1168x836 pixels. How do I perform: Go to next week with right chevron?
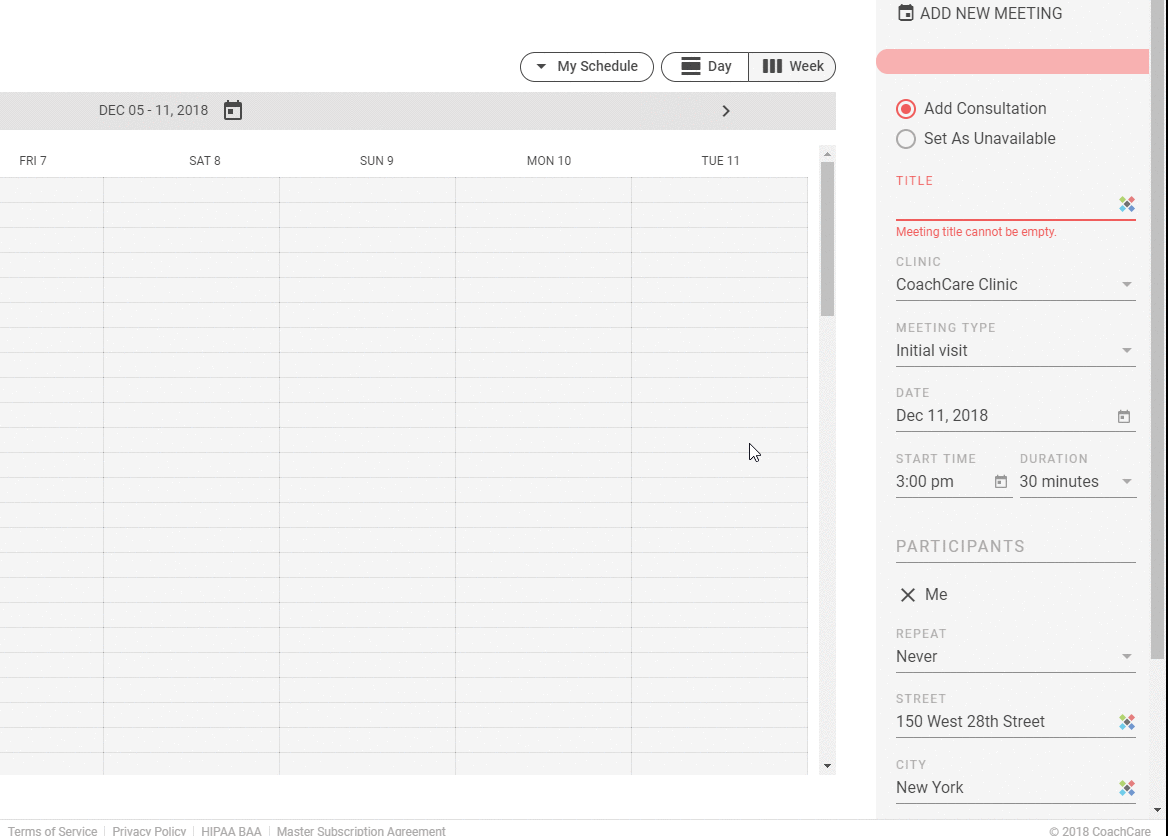pos(726,111)
